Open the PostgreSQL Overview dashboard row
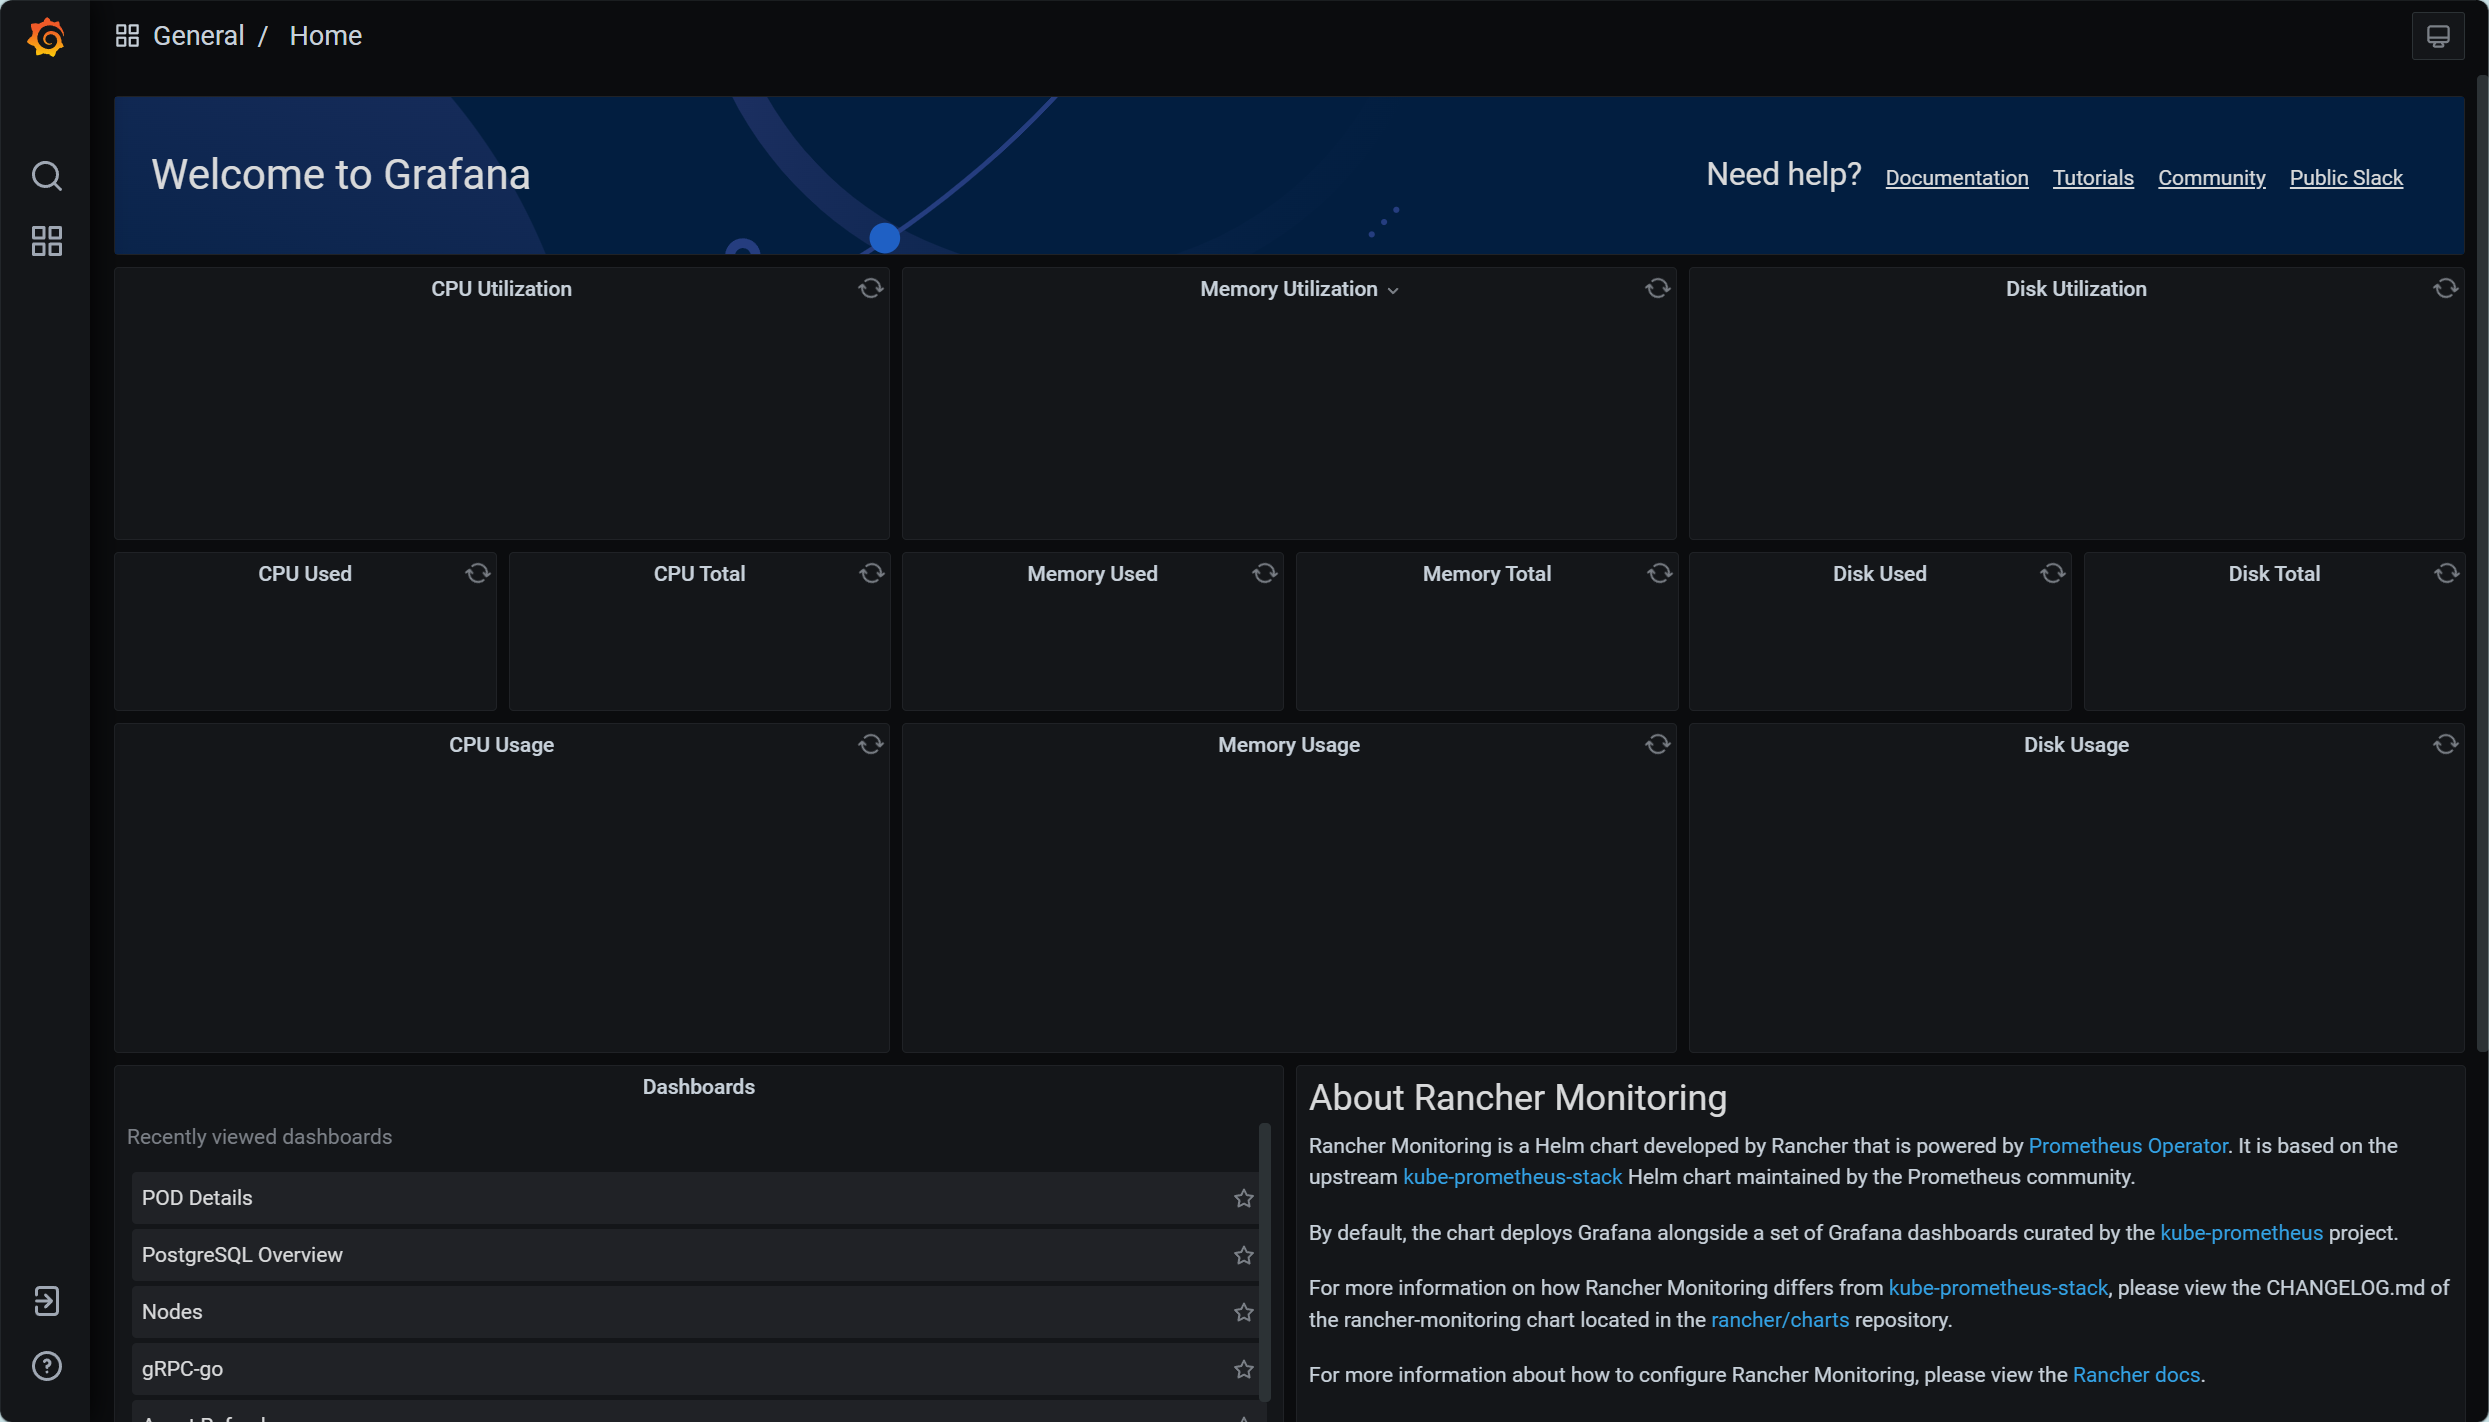 point(694,1255)
